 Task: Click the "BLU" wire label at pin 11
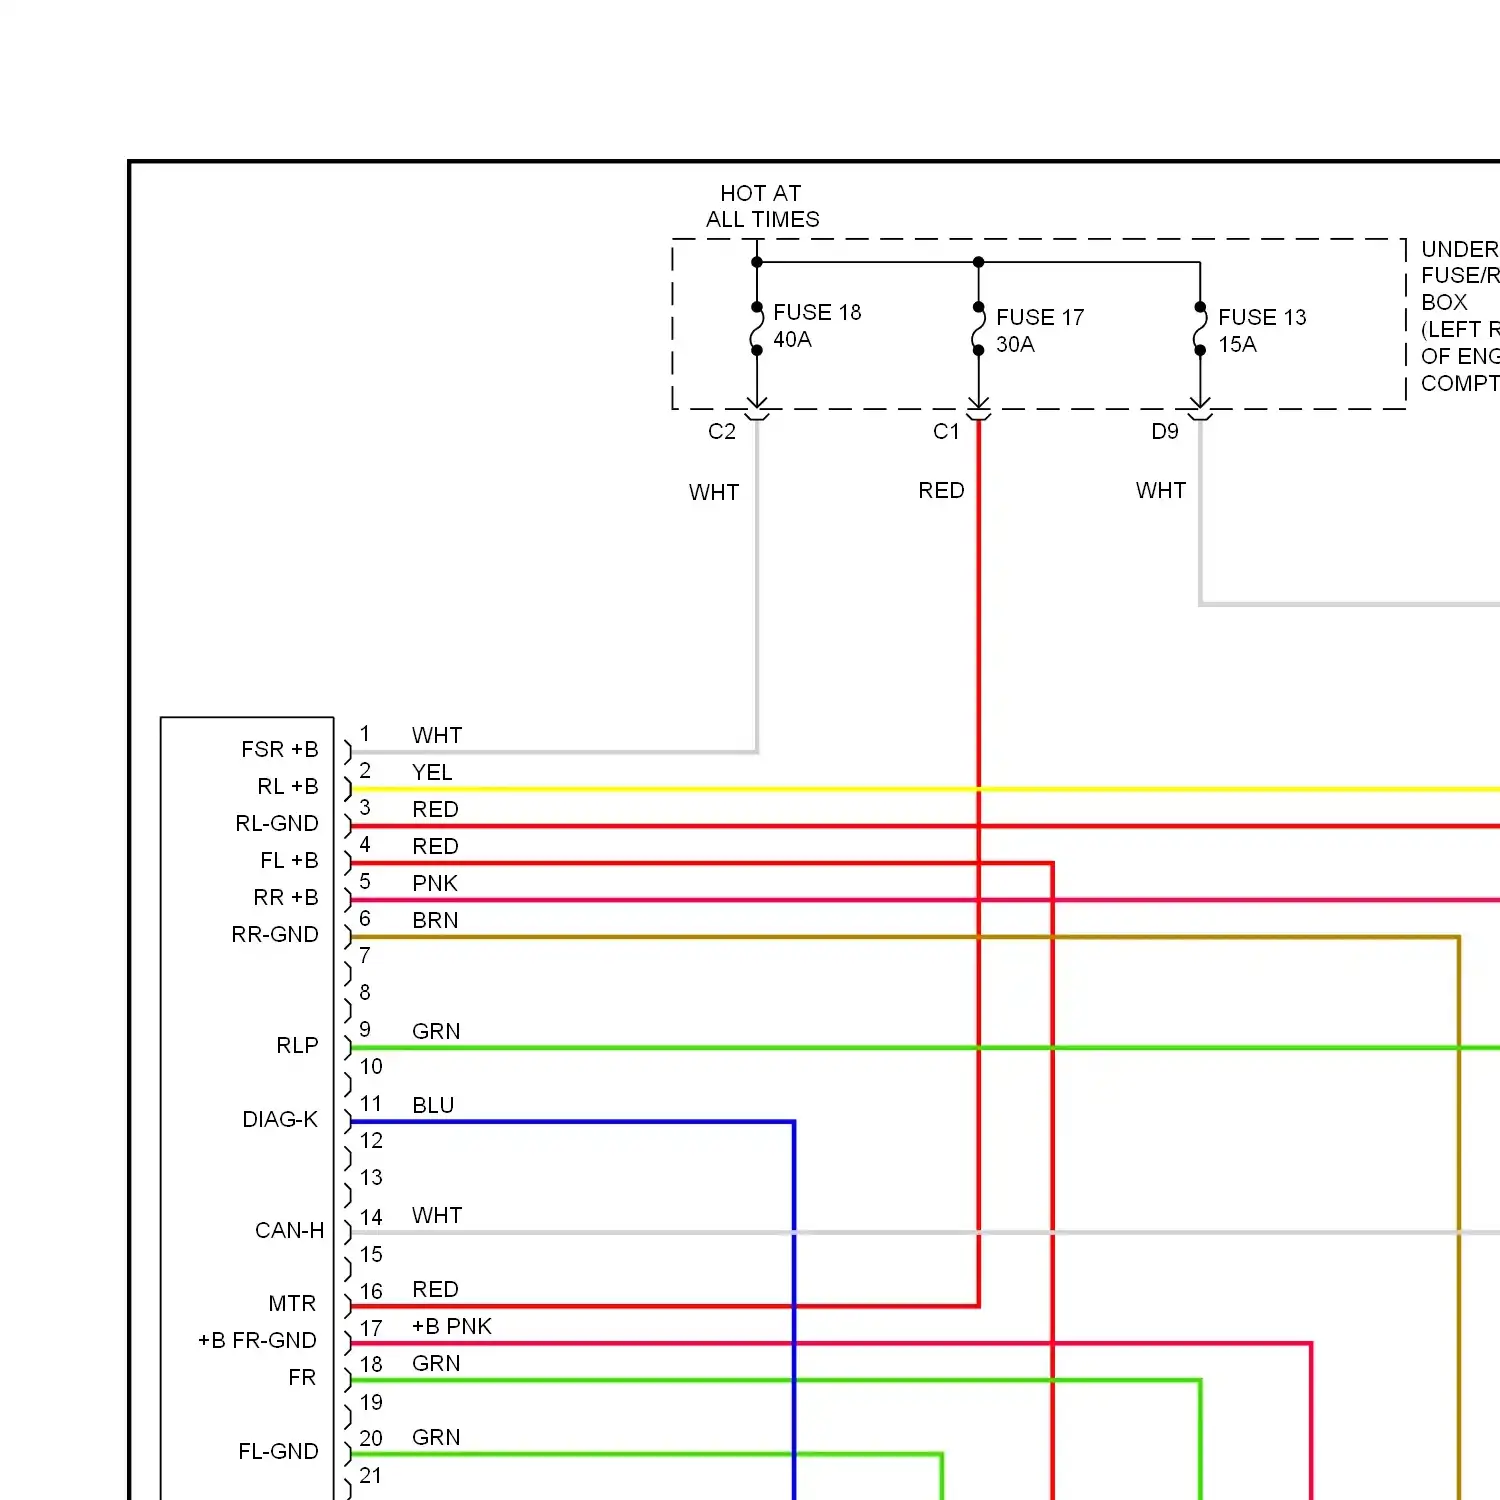tap(433, 1105)
